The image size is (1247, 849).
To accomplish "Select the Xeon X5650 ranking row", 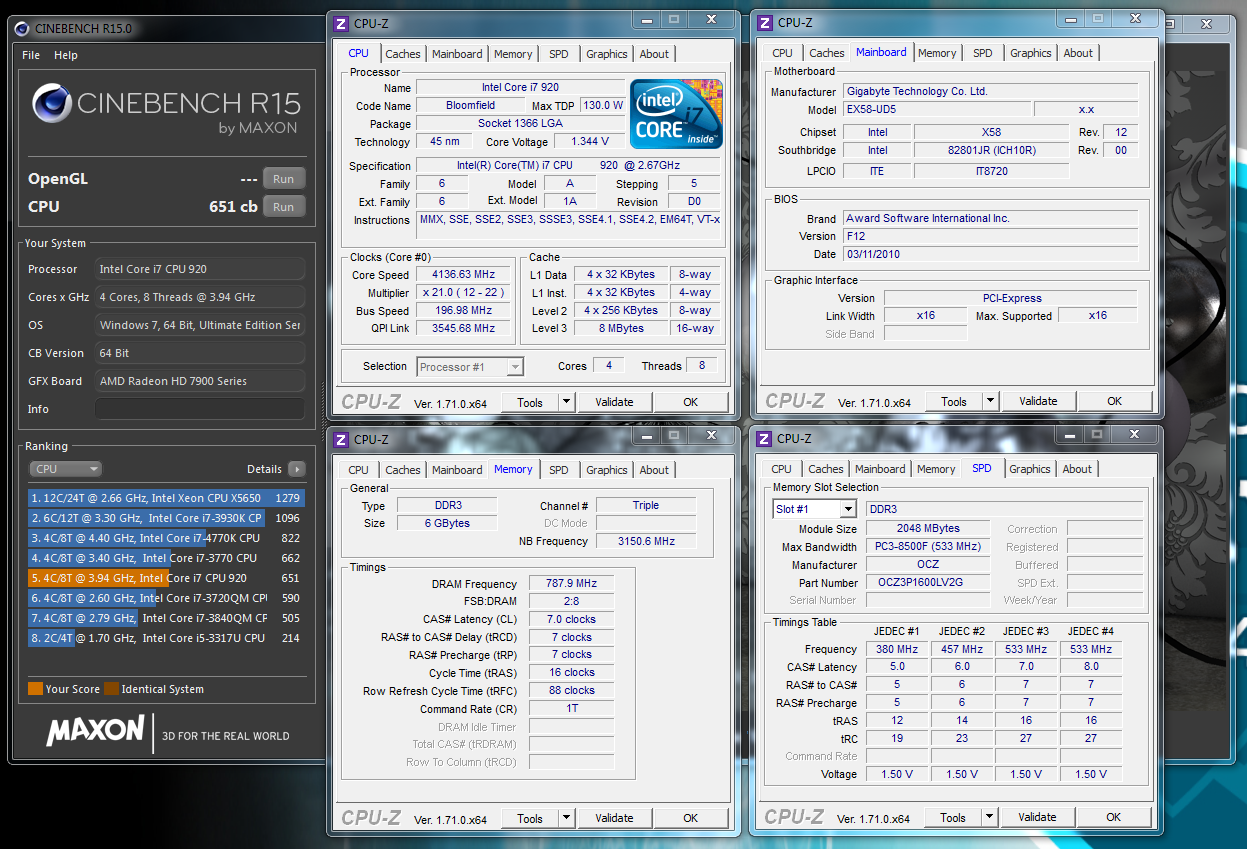I will pyautogui.click(x=167, y=498).
